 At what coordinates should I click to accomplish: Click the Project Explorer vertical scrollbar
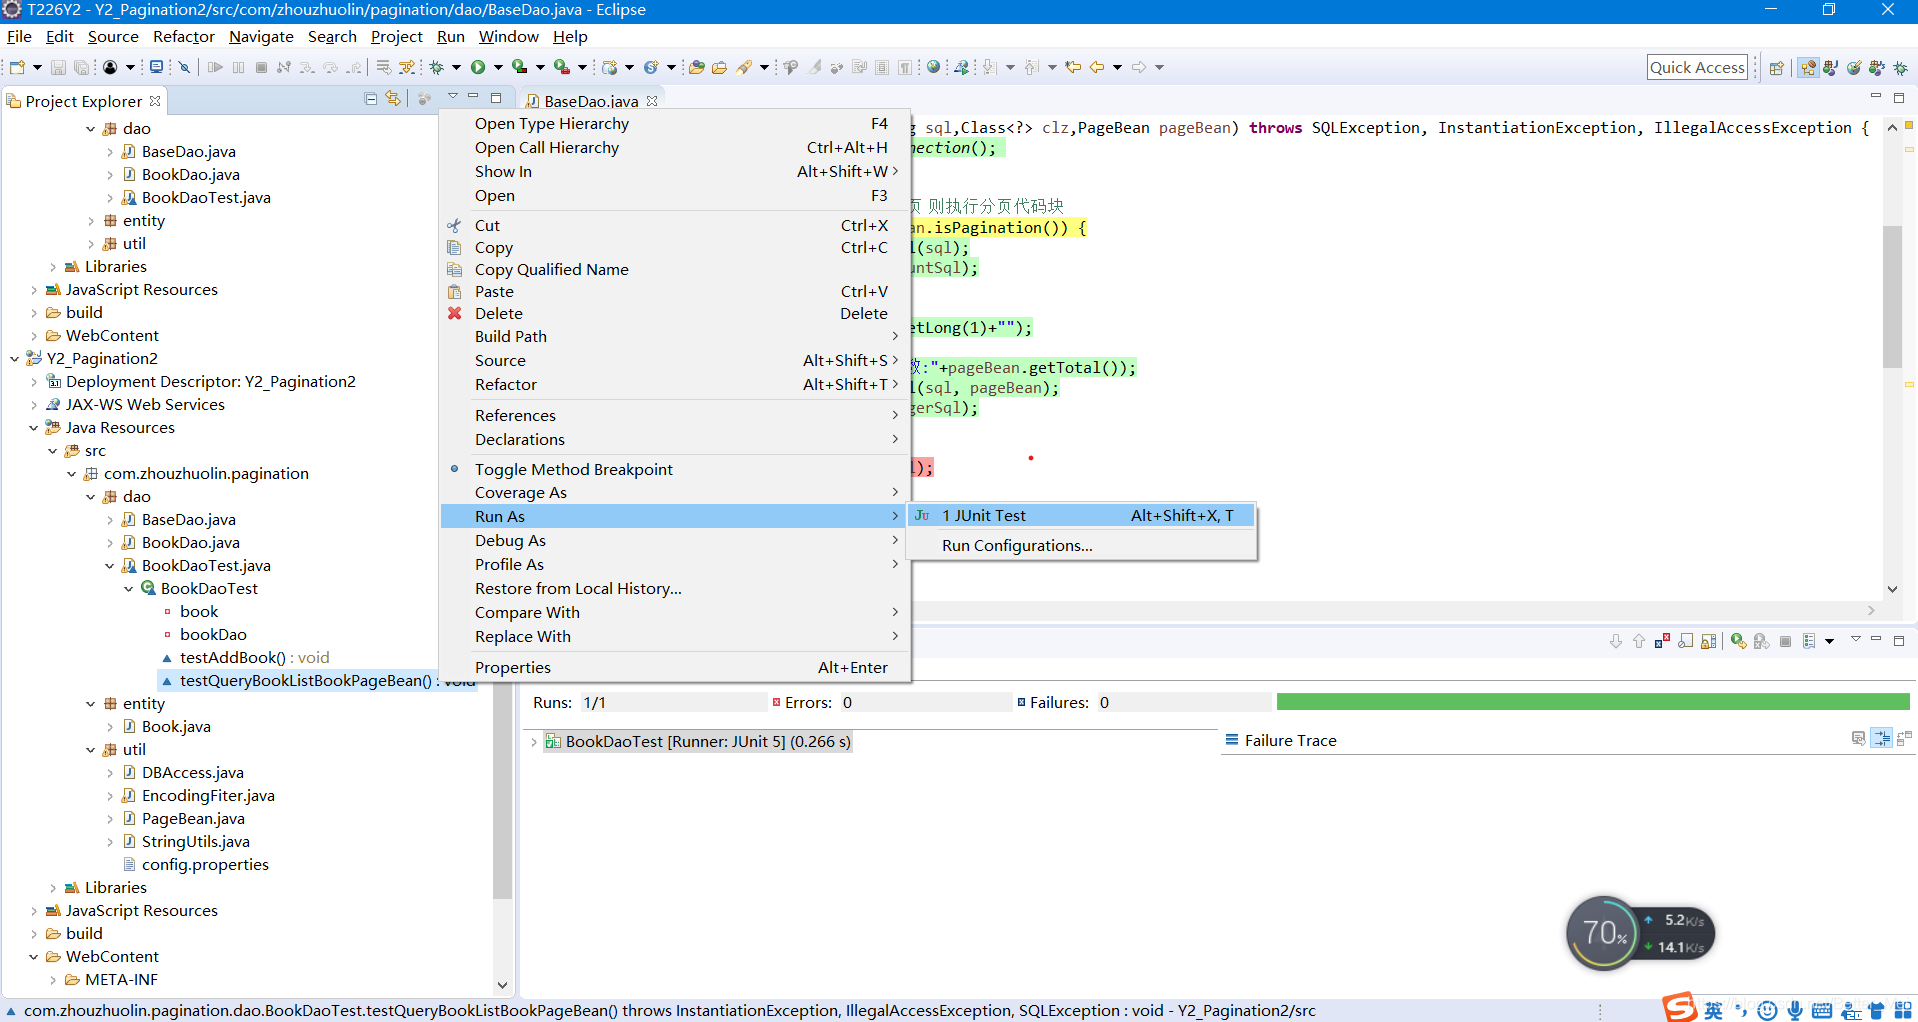coord(502,792)
